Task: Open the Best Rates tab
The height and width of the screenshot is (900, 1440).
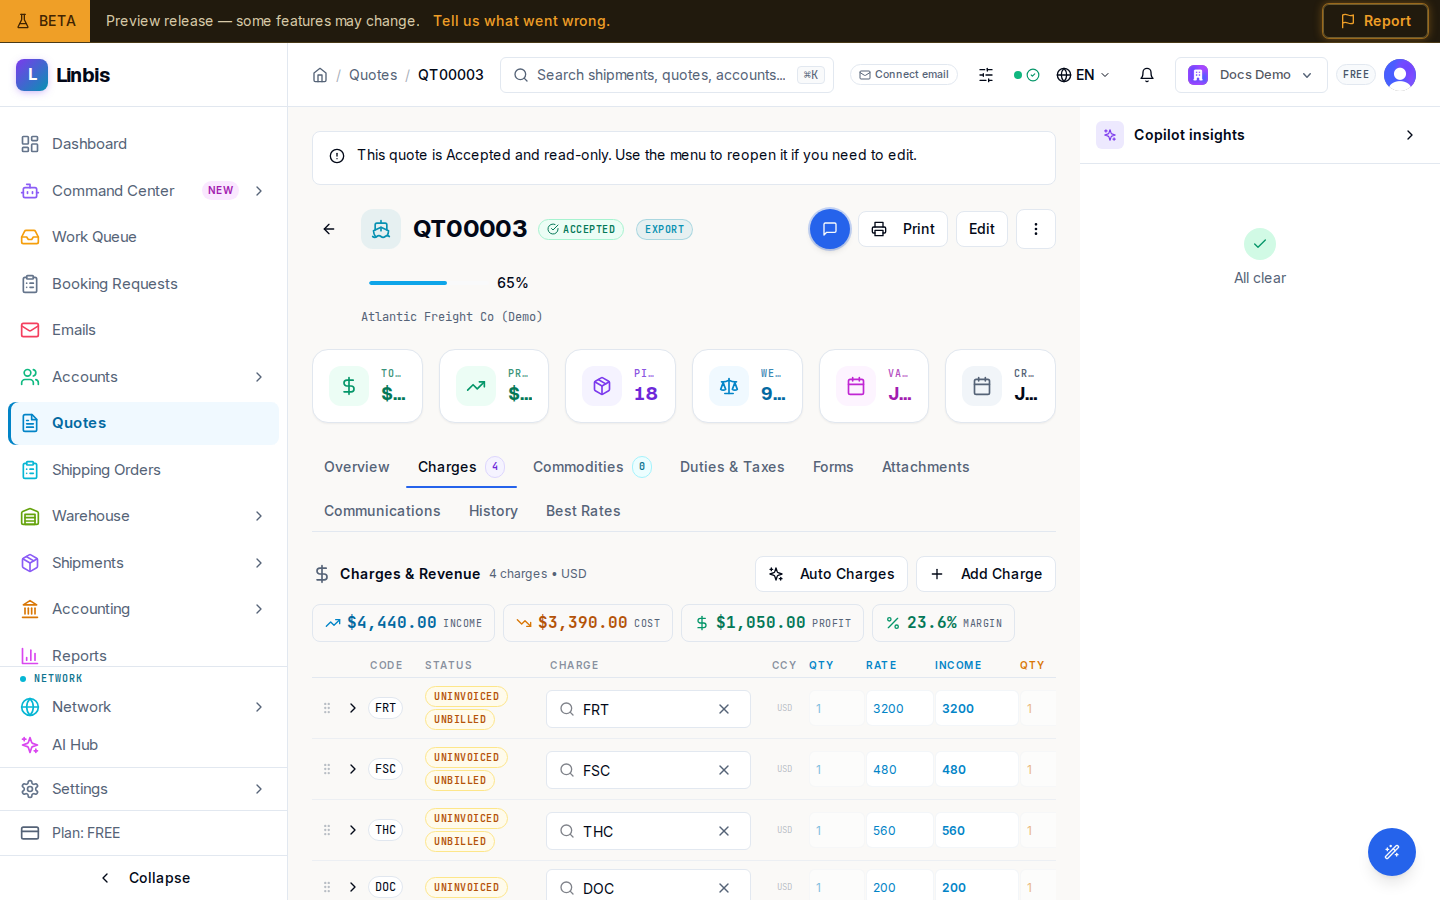Action: (x=583, y=511)
